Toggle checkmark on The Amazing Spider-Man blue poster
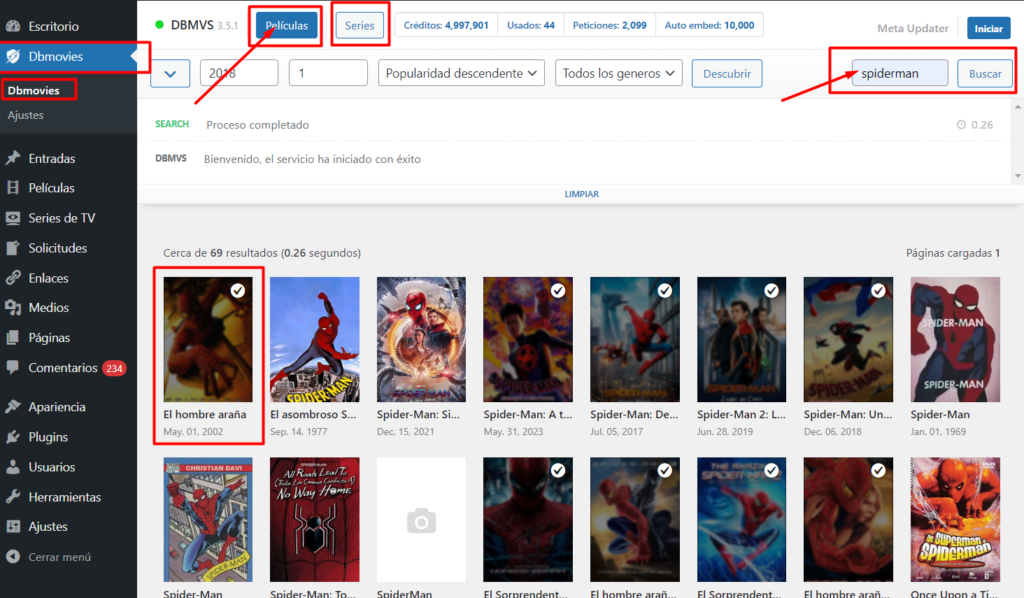This screenshot has height=598, width=1024. click(x=771, y=470)
